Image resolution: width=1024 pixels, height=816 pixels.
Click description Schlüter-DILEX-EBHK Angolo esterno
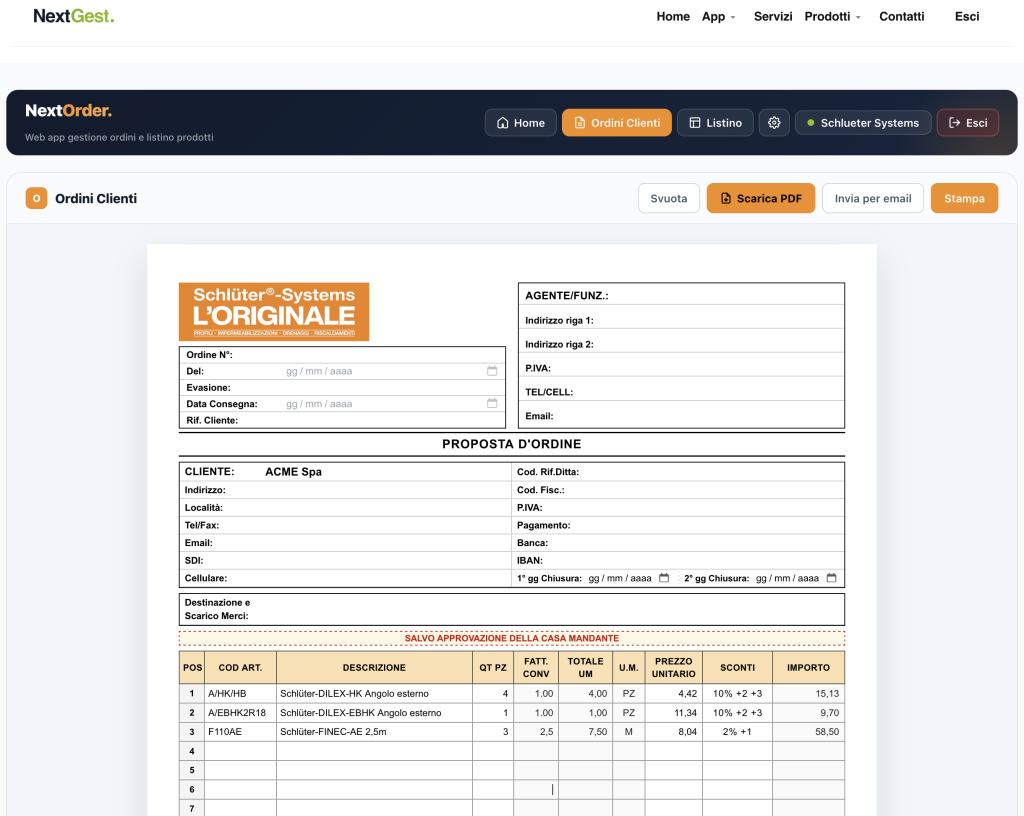pos(374,712)
